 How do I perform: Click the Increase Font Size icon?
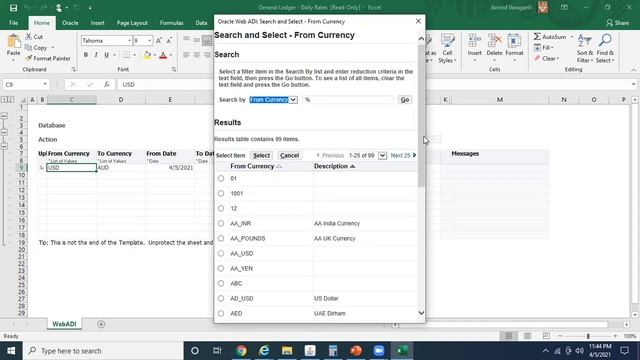[x=159, y=40]
